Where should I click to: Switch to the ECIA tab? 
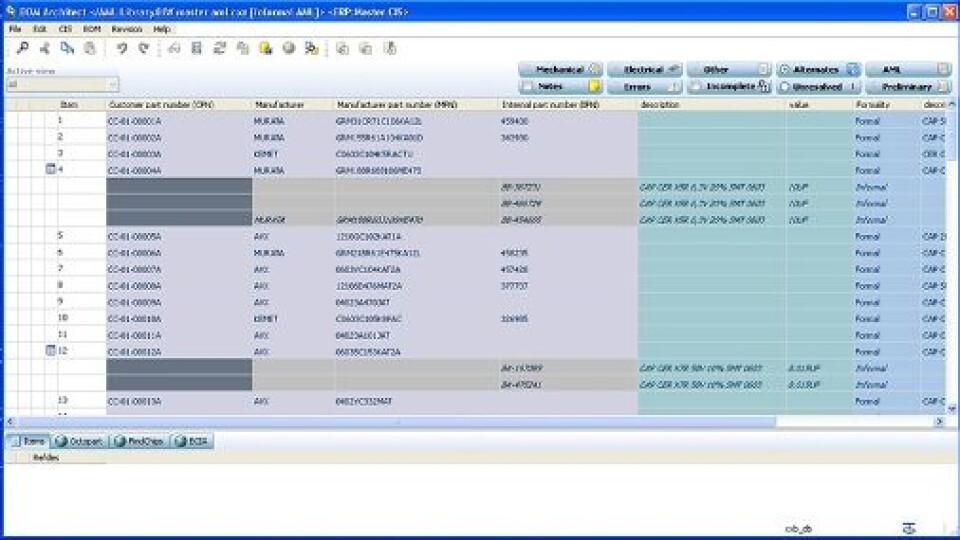pos(192,441)
